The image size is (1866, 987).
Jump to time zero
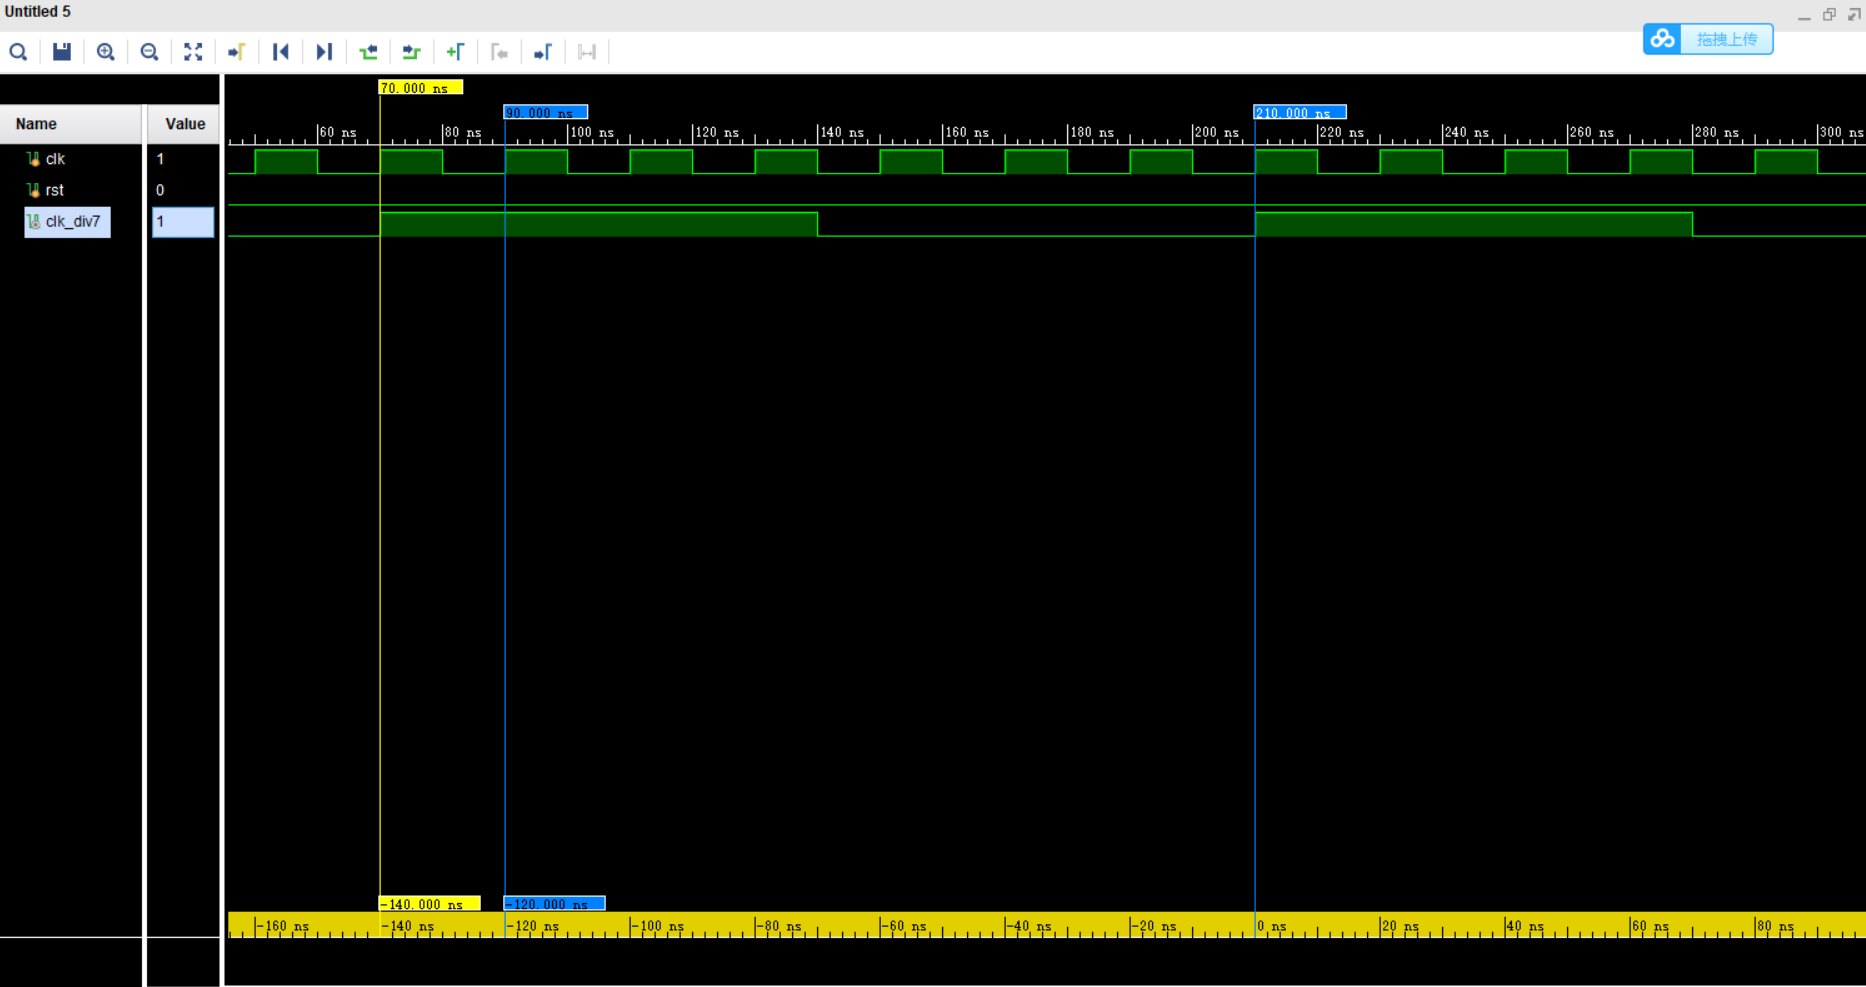pyautogui.click(x=281, y=52)
